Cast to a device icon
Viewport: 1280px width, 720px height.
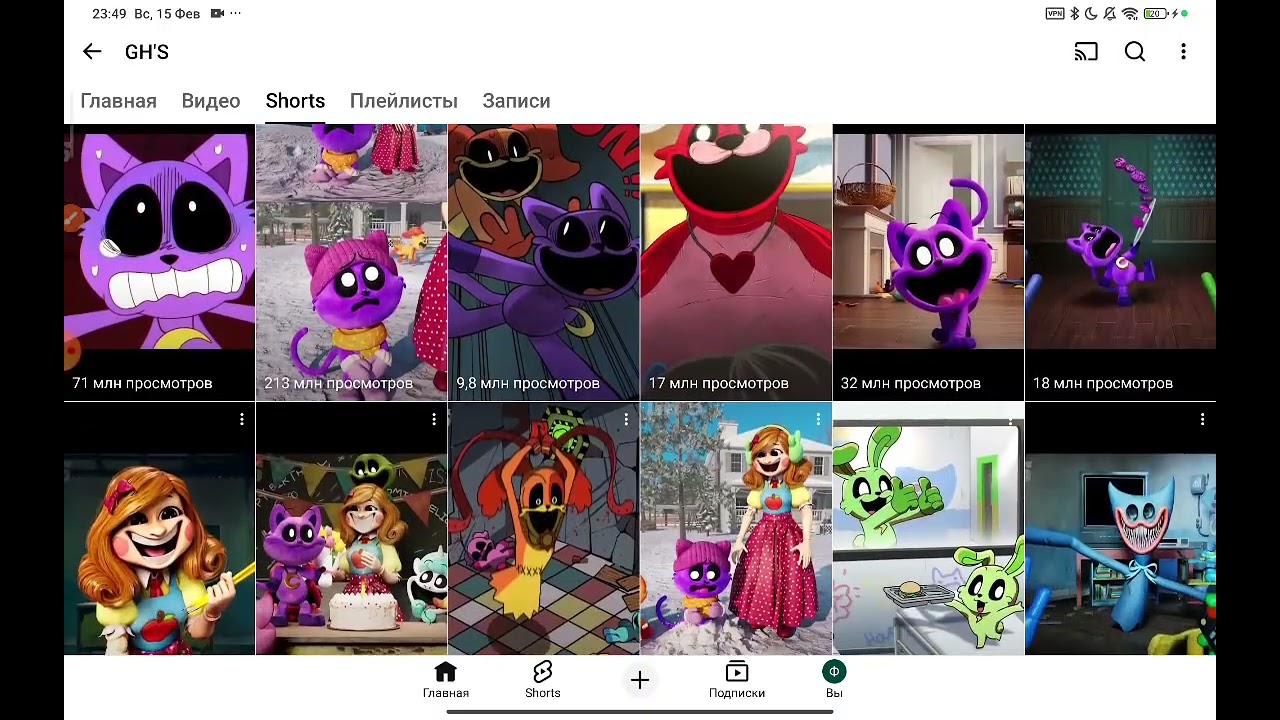pos(1086,52)
